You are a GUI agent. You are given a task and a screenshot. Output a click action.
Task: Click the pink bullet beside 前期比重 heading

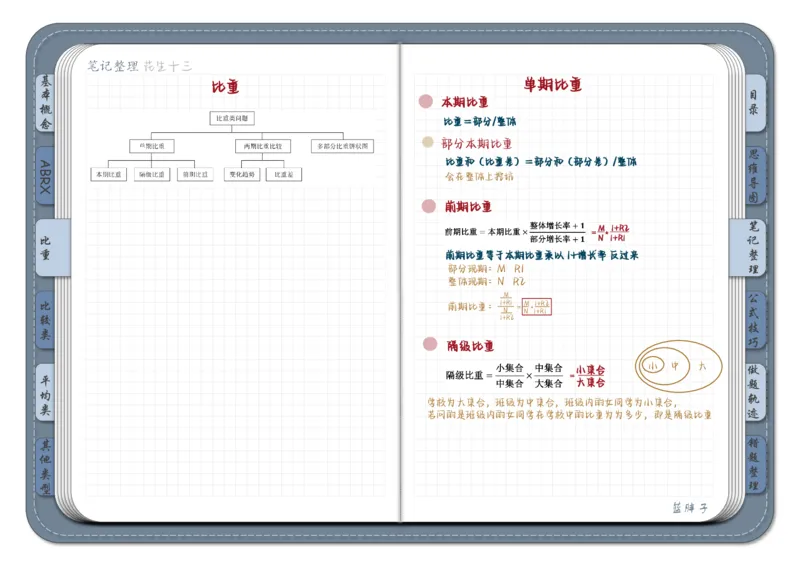[428, 207]
